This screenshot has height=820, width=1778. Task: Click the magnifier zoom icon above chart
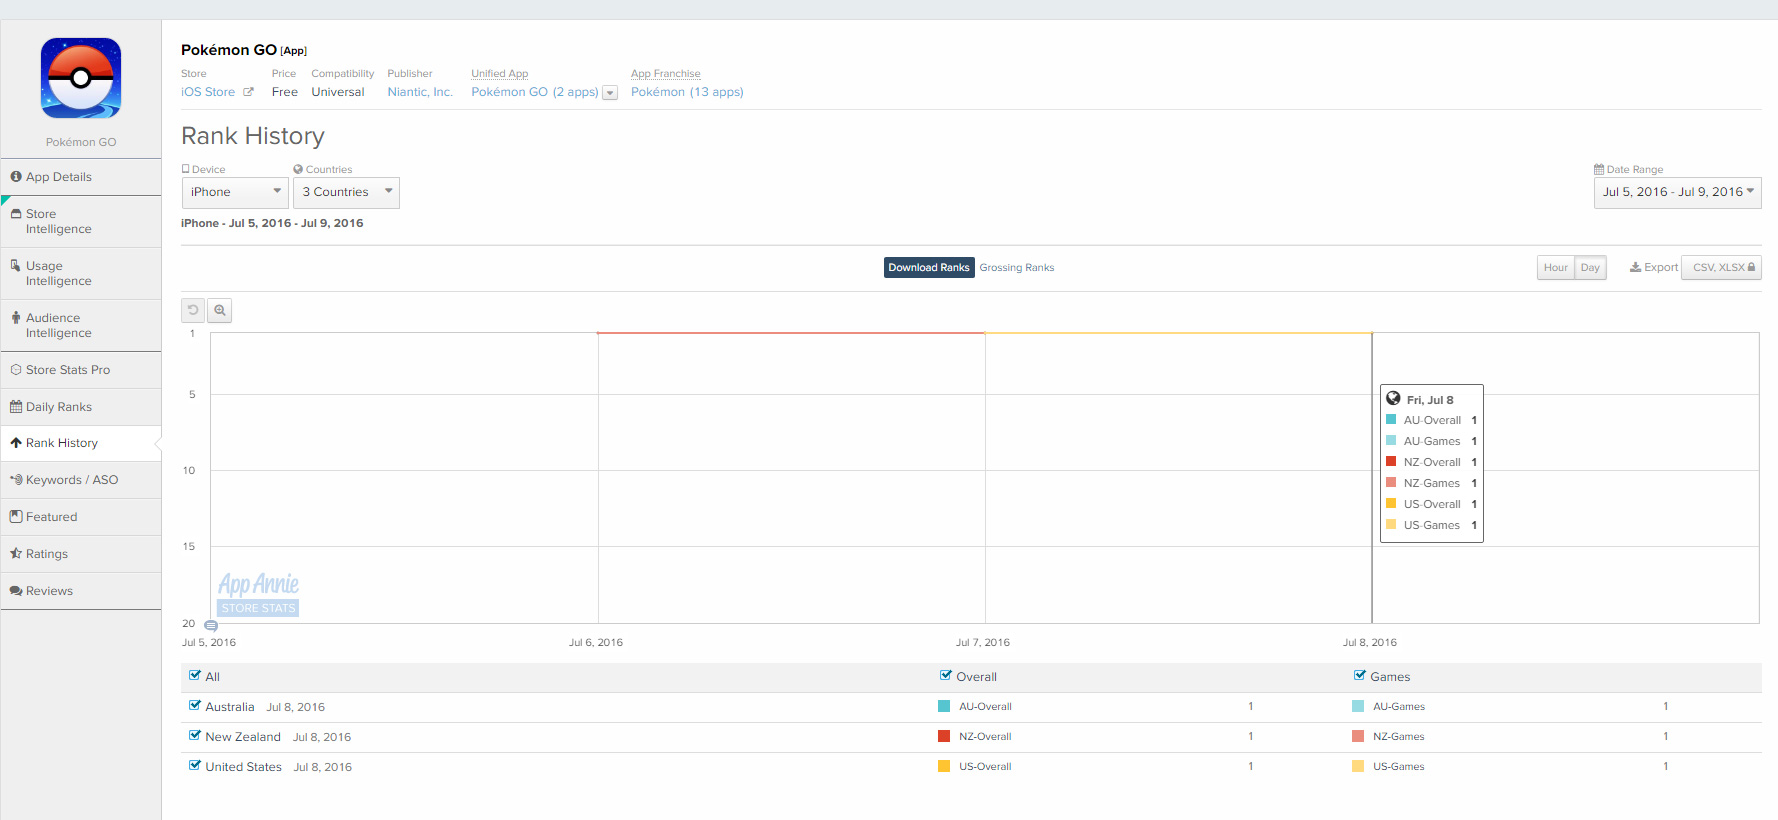[x=220, y=310]
